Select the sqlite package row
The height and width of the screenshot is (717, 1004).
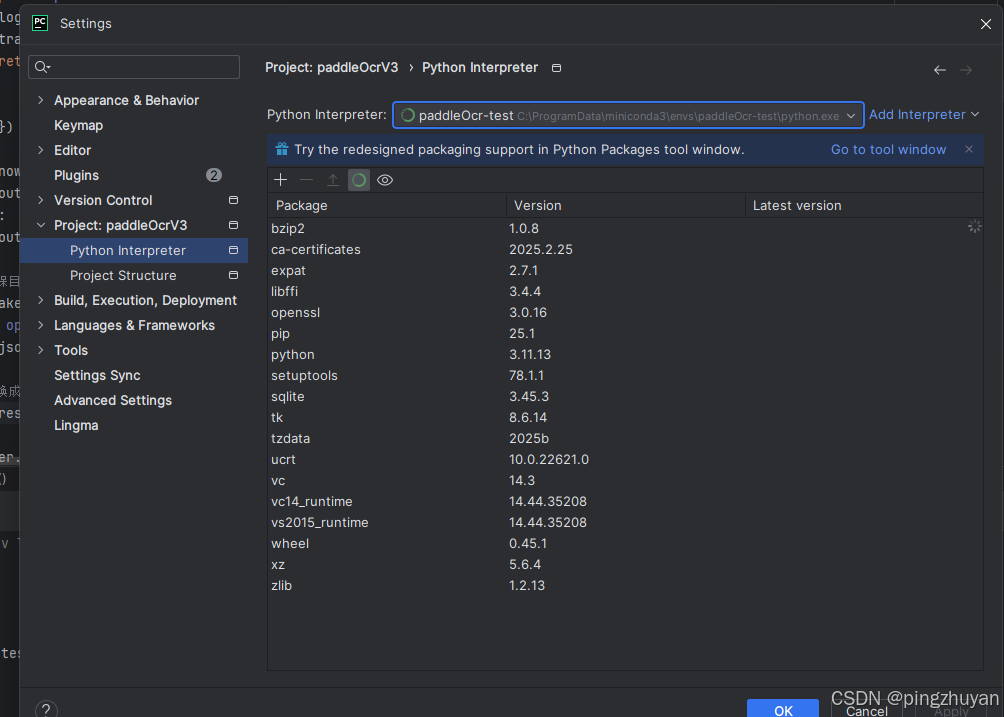point(625,396)
